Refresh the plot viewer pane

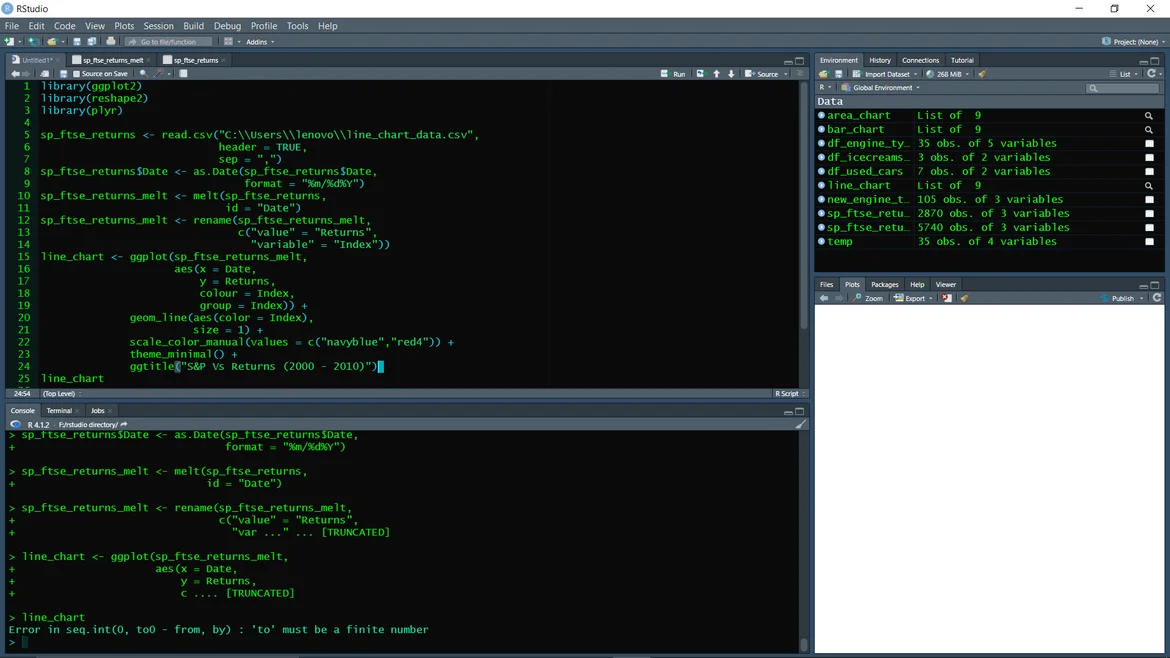coord(1157,298)
